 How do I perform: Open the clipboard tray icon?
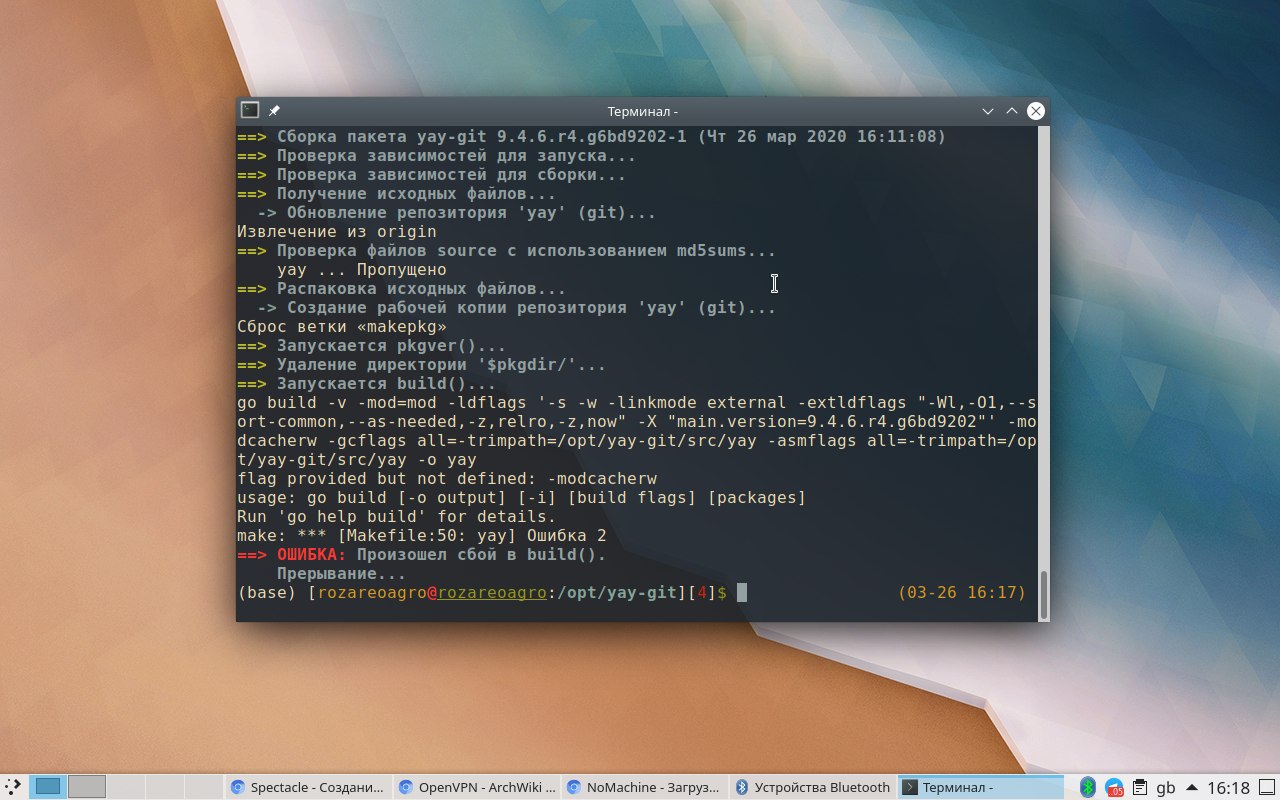[x=1139, y=787]
